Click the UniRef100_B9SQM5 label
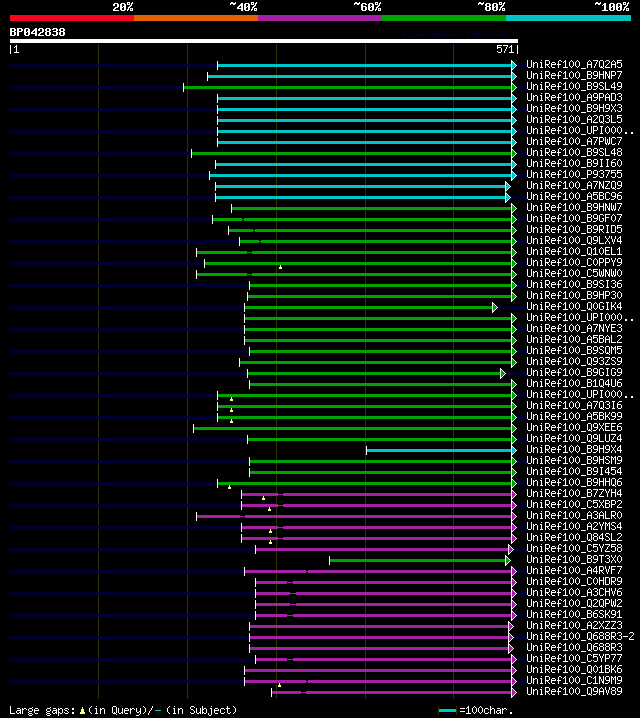The height and width of the screenshot is (718, 640). pyautogui.click(x=574, y=350)
